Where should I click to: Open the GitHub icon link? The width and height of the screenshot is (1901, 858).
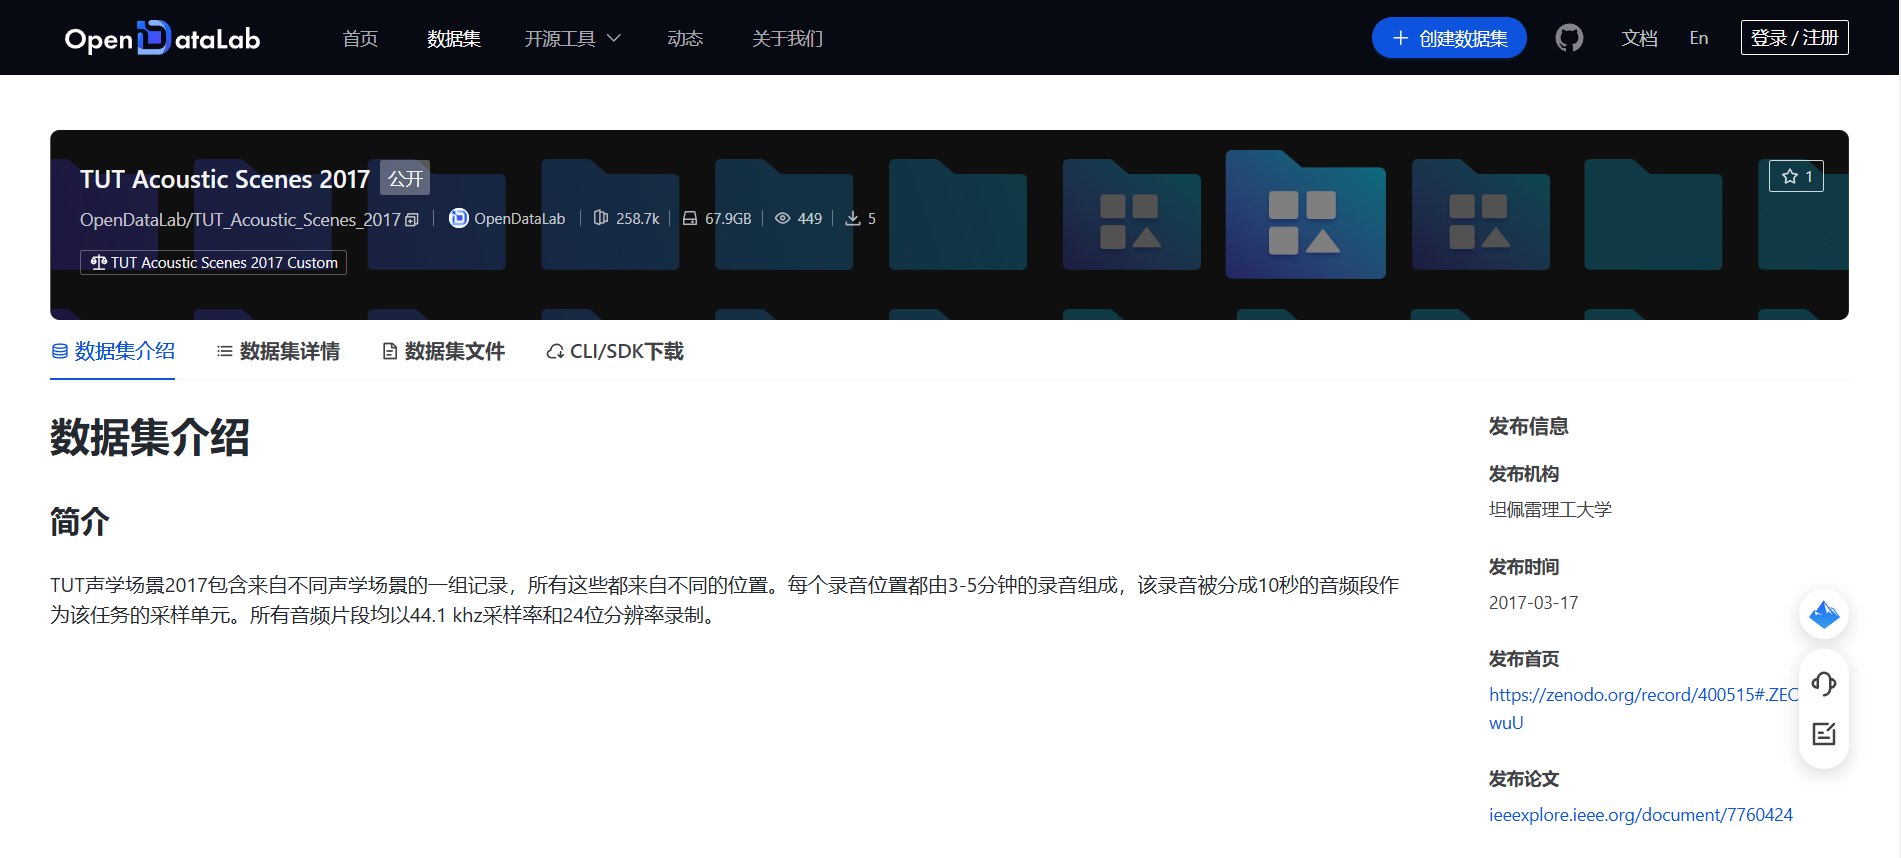[1569, 38]
